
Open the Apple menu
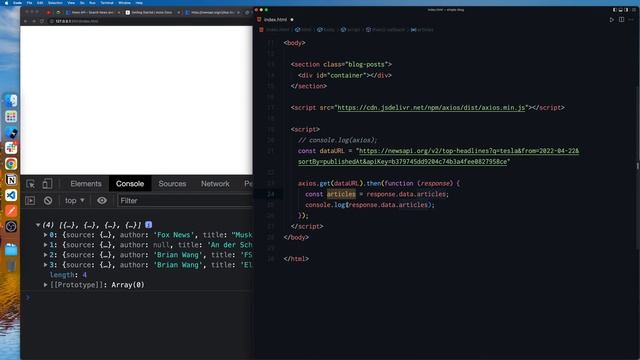[6, 3]
